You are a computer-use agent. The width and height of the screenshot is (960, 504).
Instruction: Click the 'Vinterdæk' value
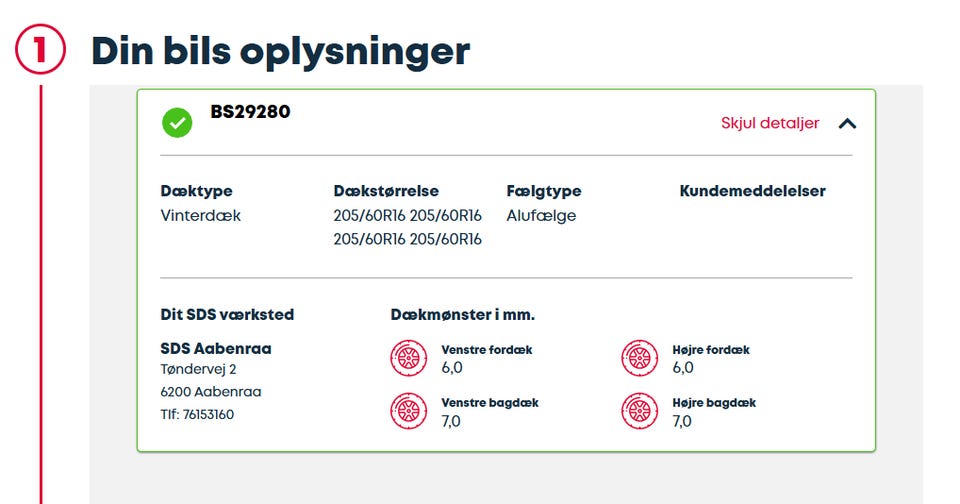[x=200, y=215]
